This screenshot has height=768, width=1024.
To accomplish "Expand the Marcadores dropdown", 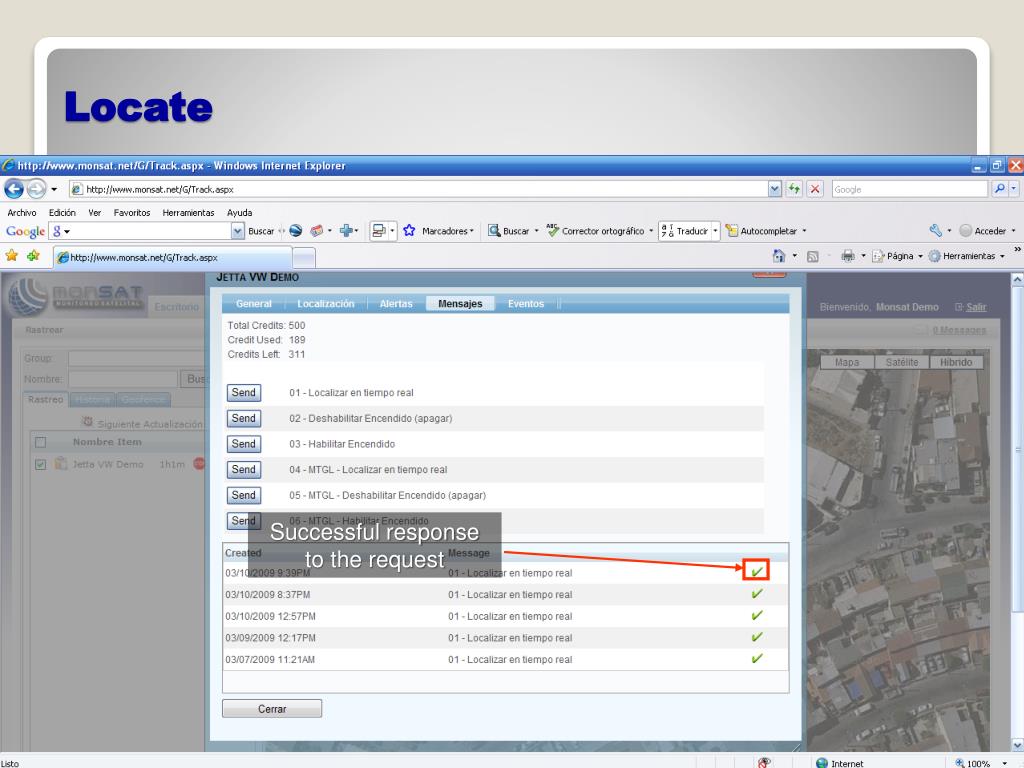I will 472,231.
